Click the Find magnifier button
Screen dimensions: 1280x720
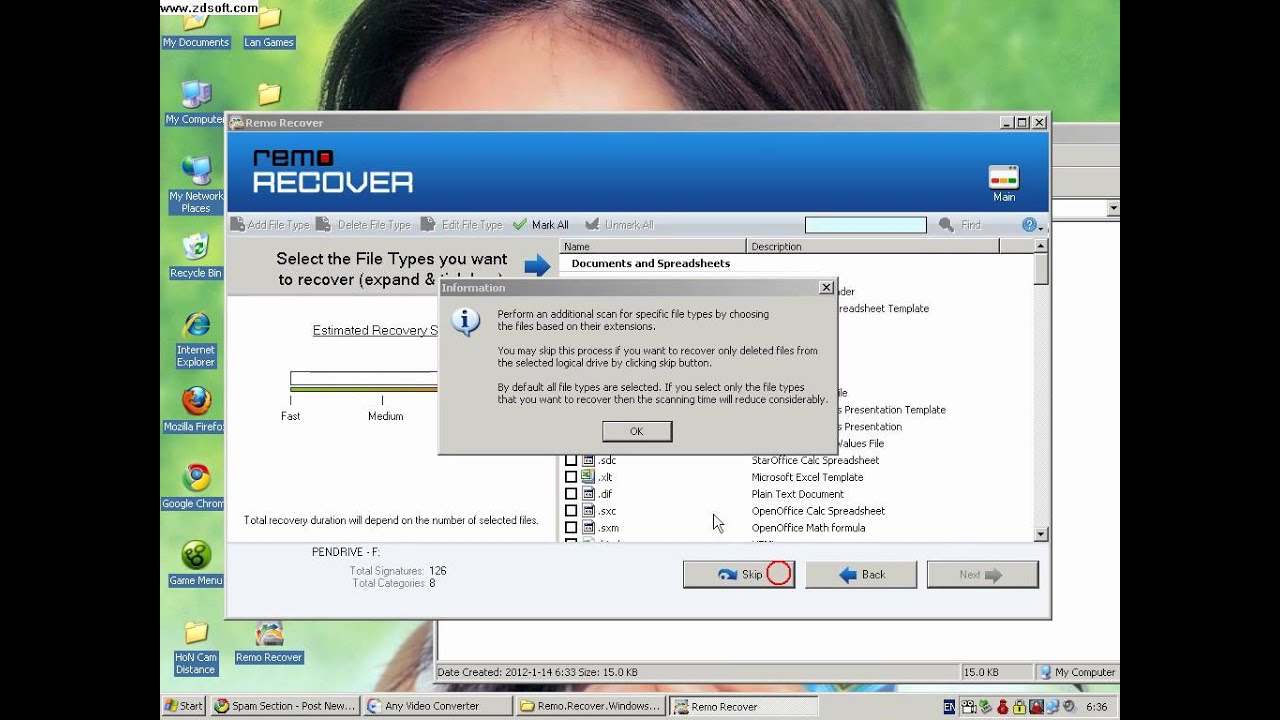pyautogui.click(x=959, y=225)
